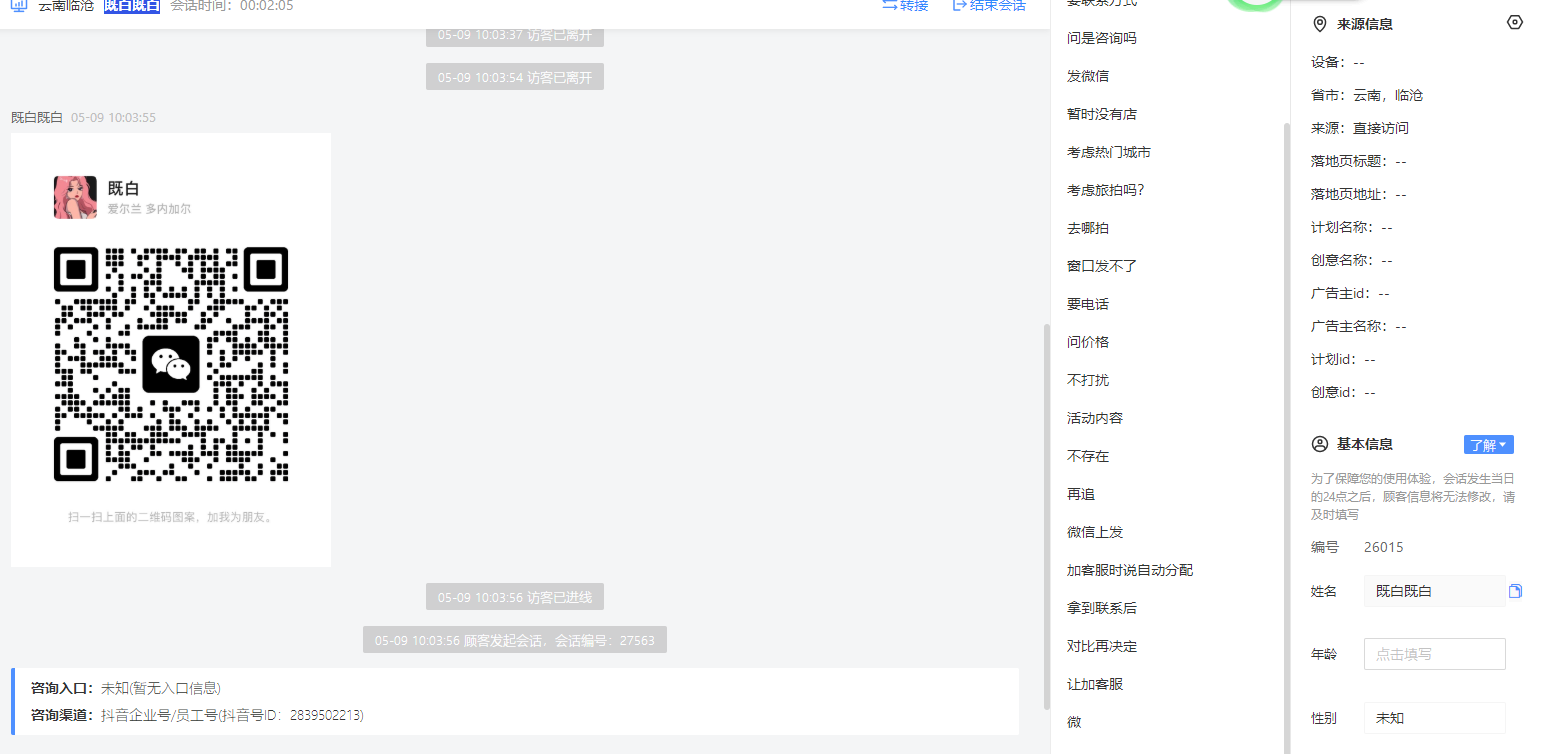Select quick reply 考虑热门城市
The height and width of the screenshot is (754, 1543).
click(x=1109, y=152)
